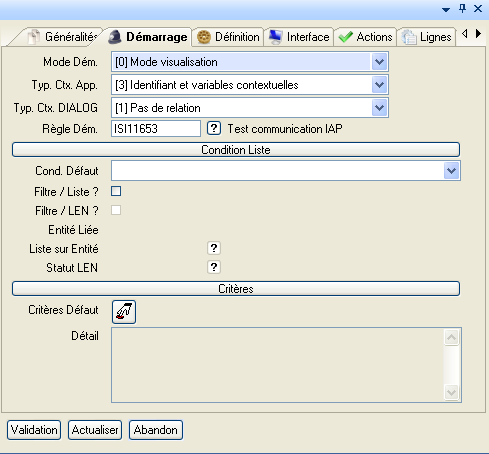
Task: Show previous tabs with the left arrow
Action: point(465,33)
